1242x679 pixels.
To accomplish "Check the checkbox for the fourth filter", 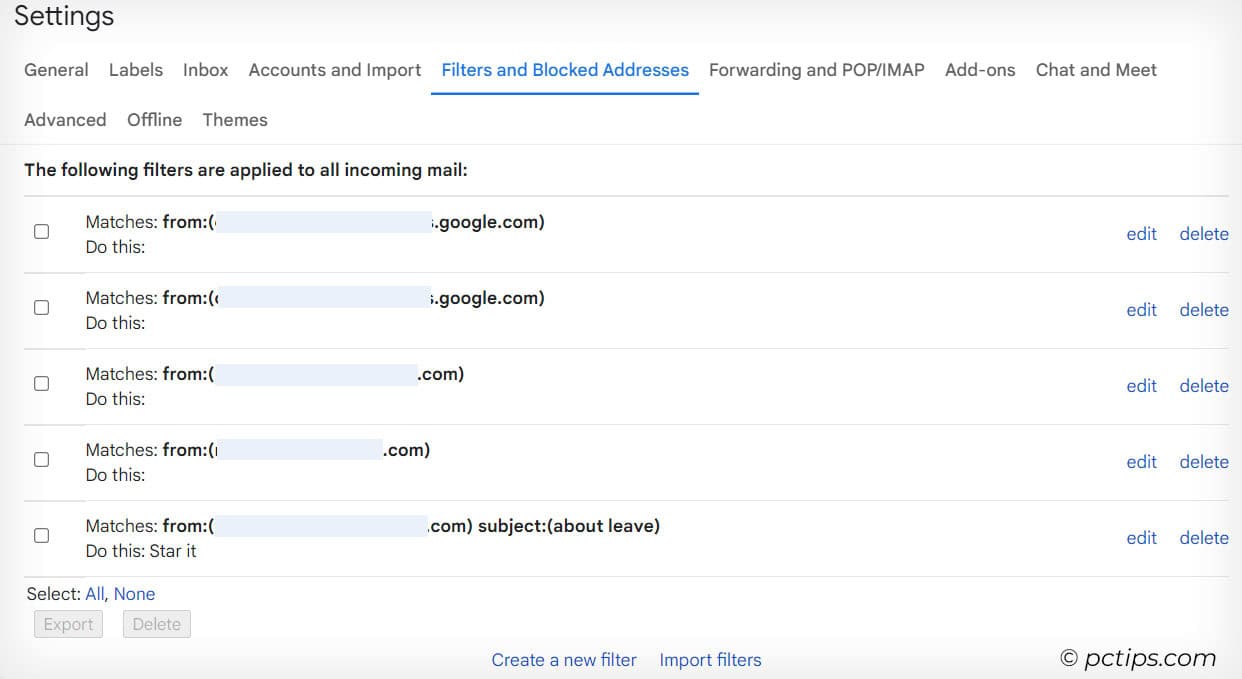I will pyautogui.click(x=41, y=459).
